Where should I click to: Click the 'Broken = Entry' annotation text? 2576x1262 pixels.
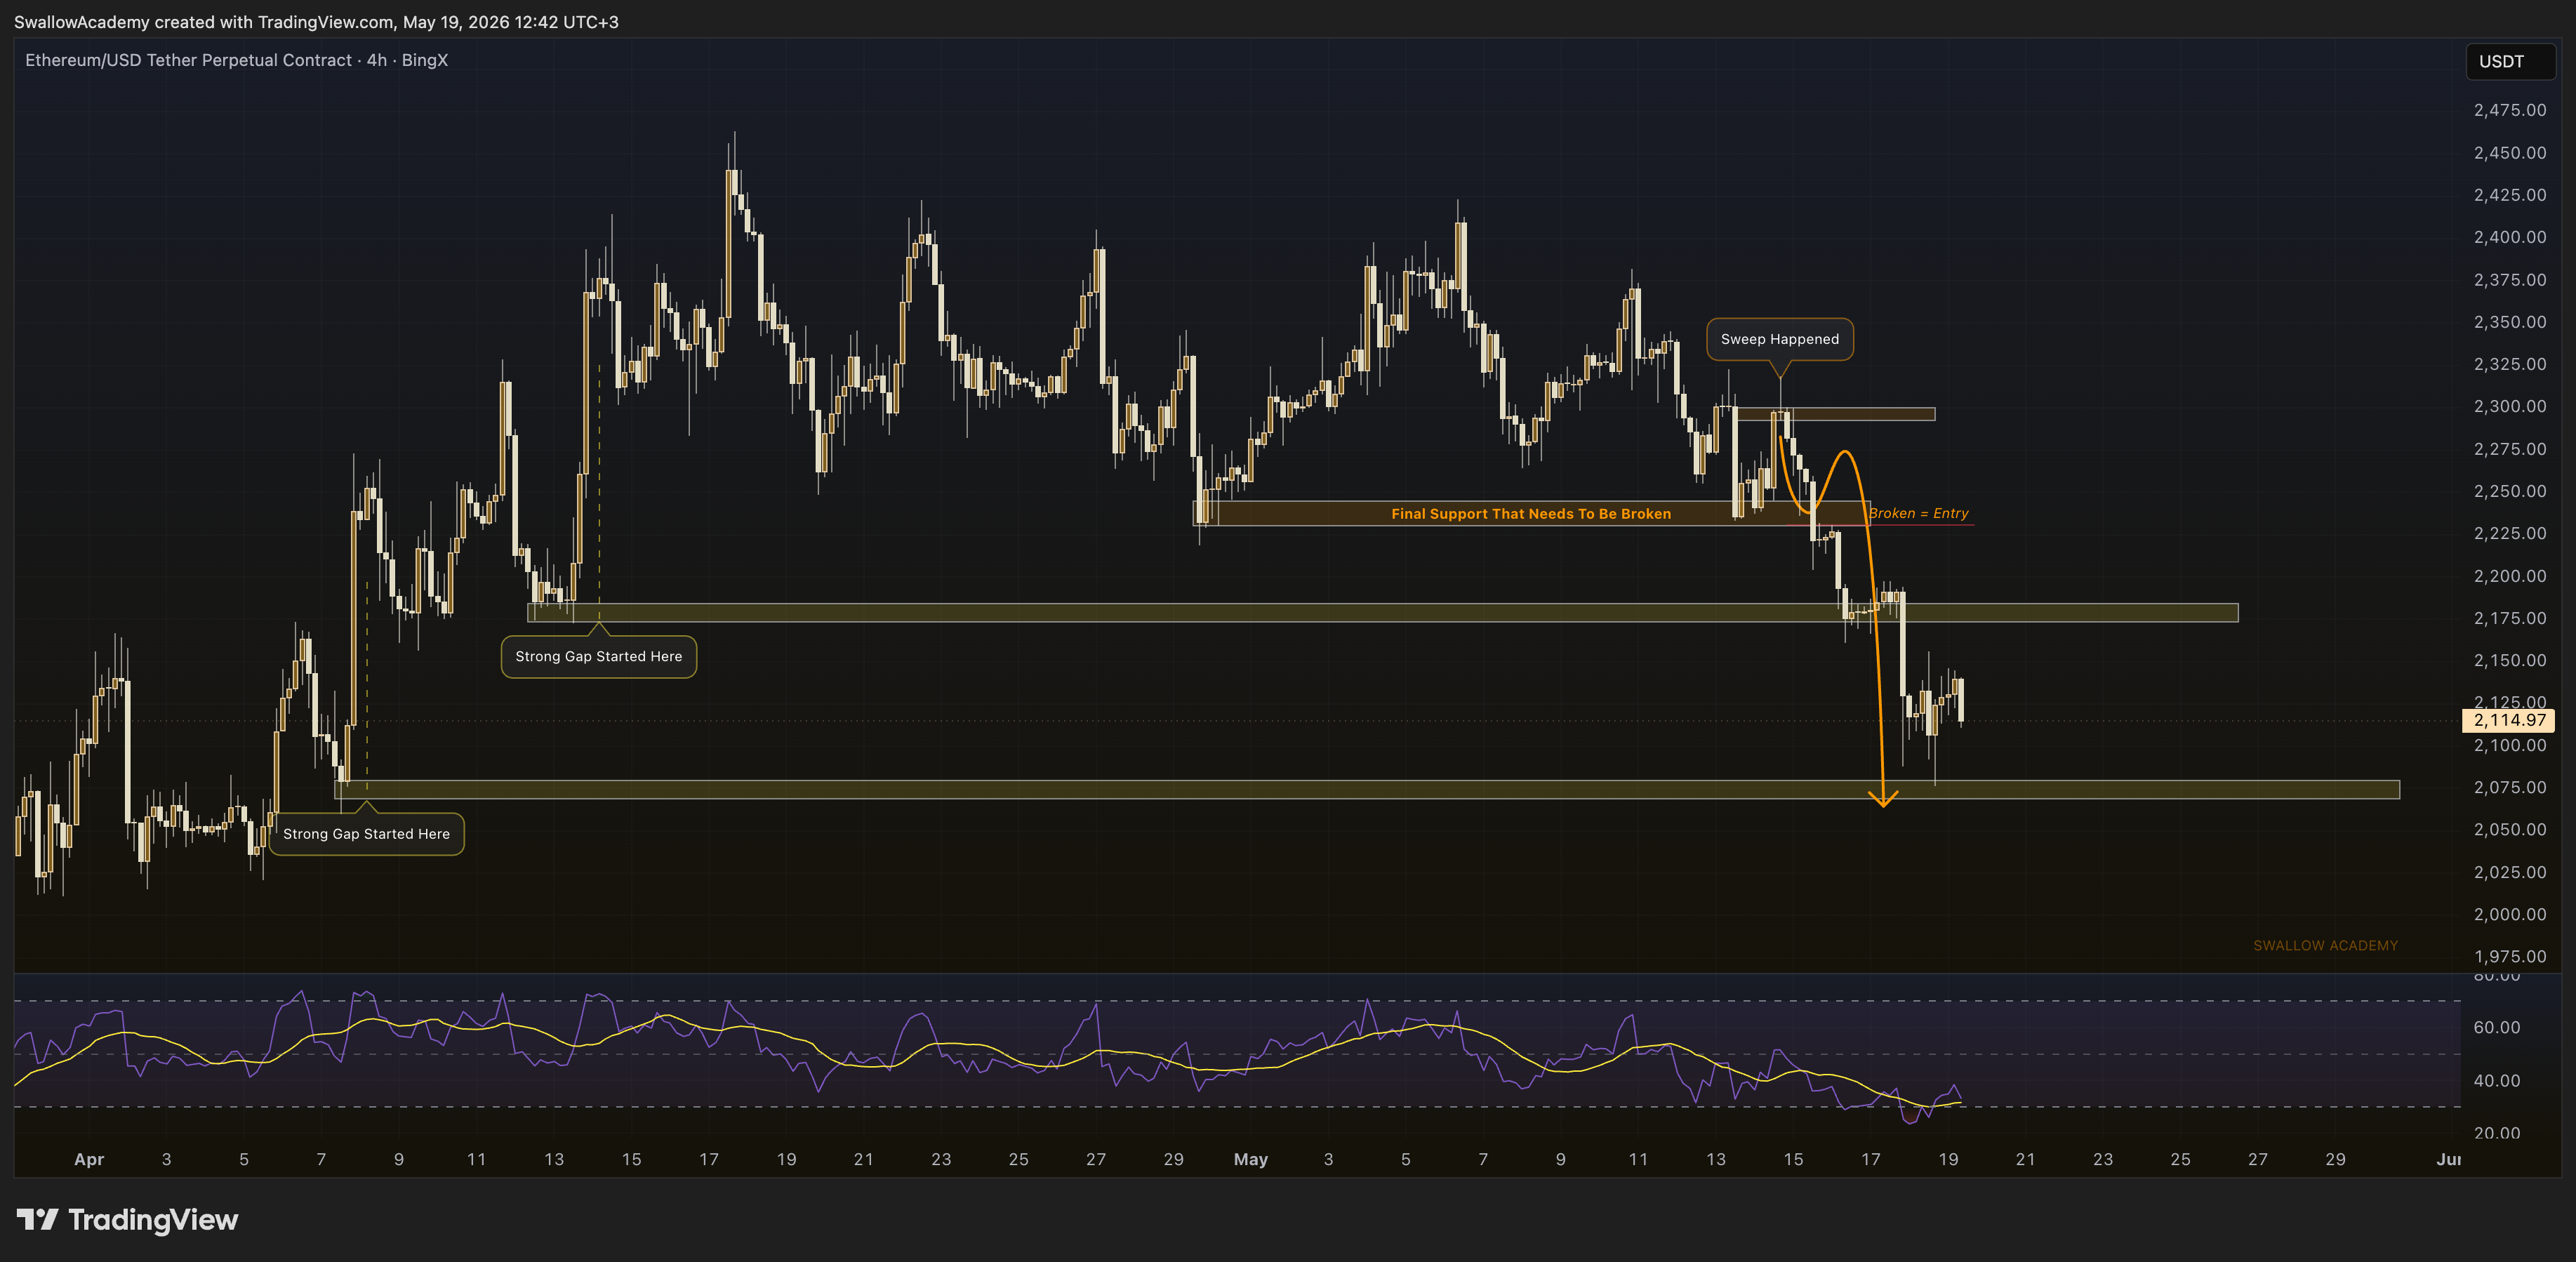(1919, 513)
